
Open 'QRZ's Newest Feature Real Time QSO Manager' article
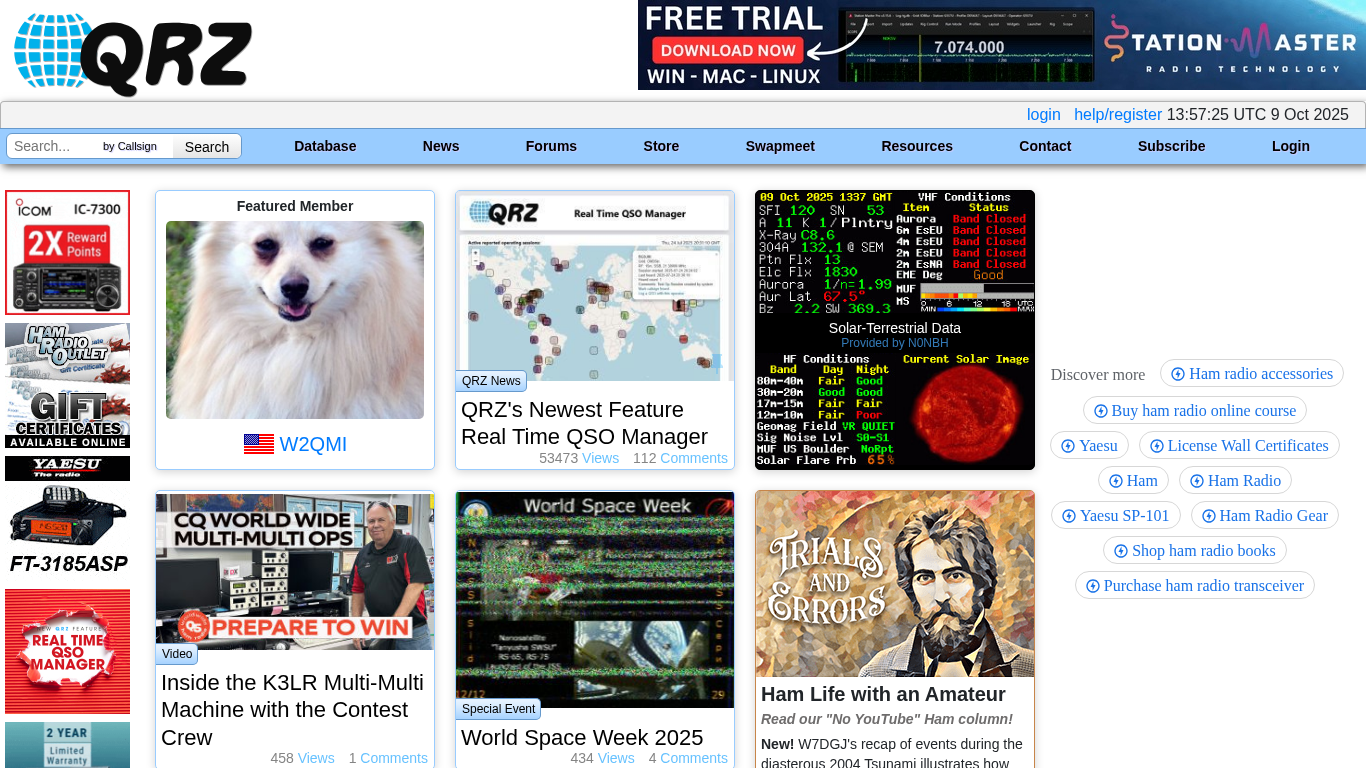click(585, 423)
